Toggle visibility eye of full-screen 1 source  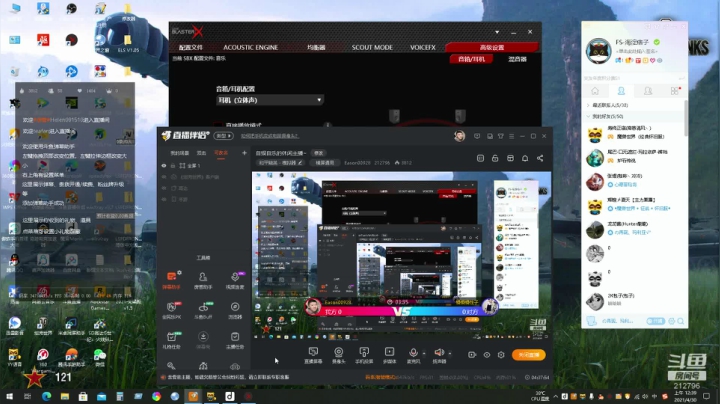pos(163,166)
